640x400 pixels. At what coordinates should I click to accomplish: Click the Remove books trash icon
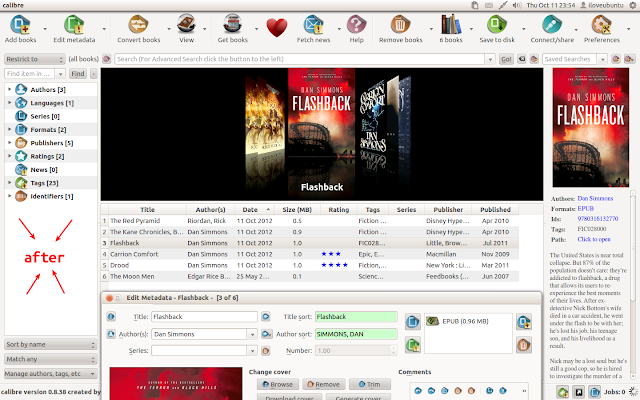(x=400, y=24)
